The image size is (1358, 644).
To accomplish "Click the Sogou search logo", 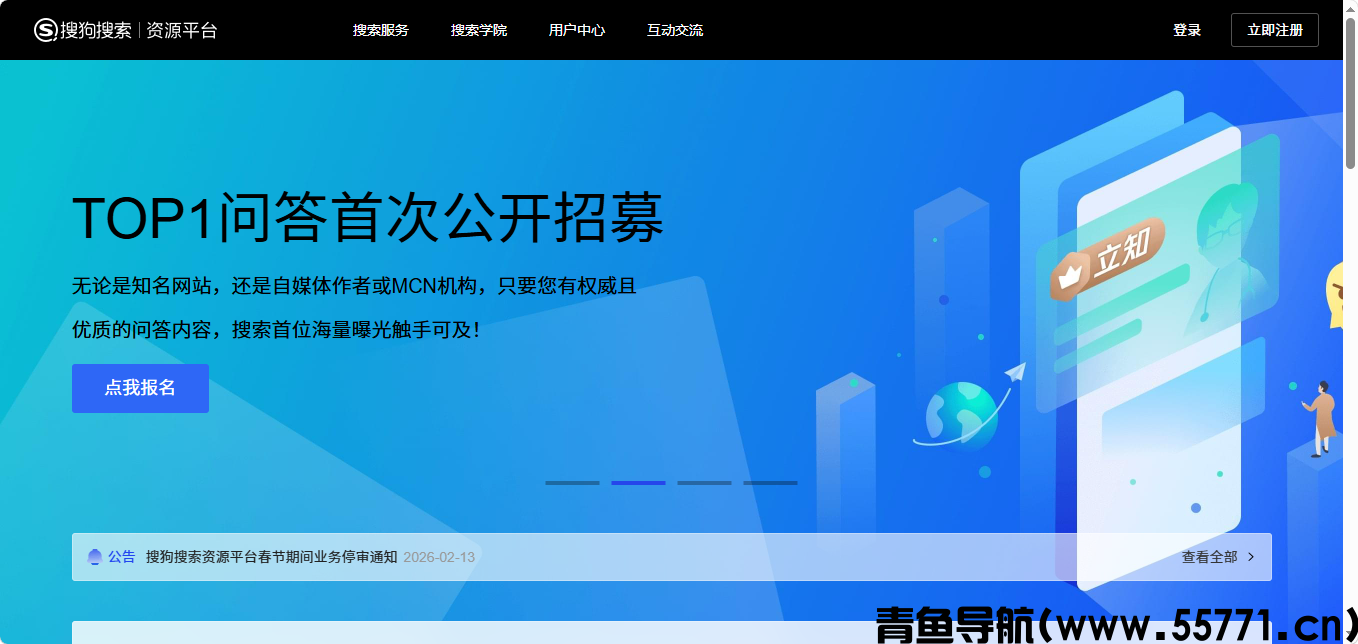I will click(x=83, y=30).
